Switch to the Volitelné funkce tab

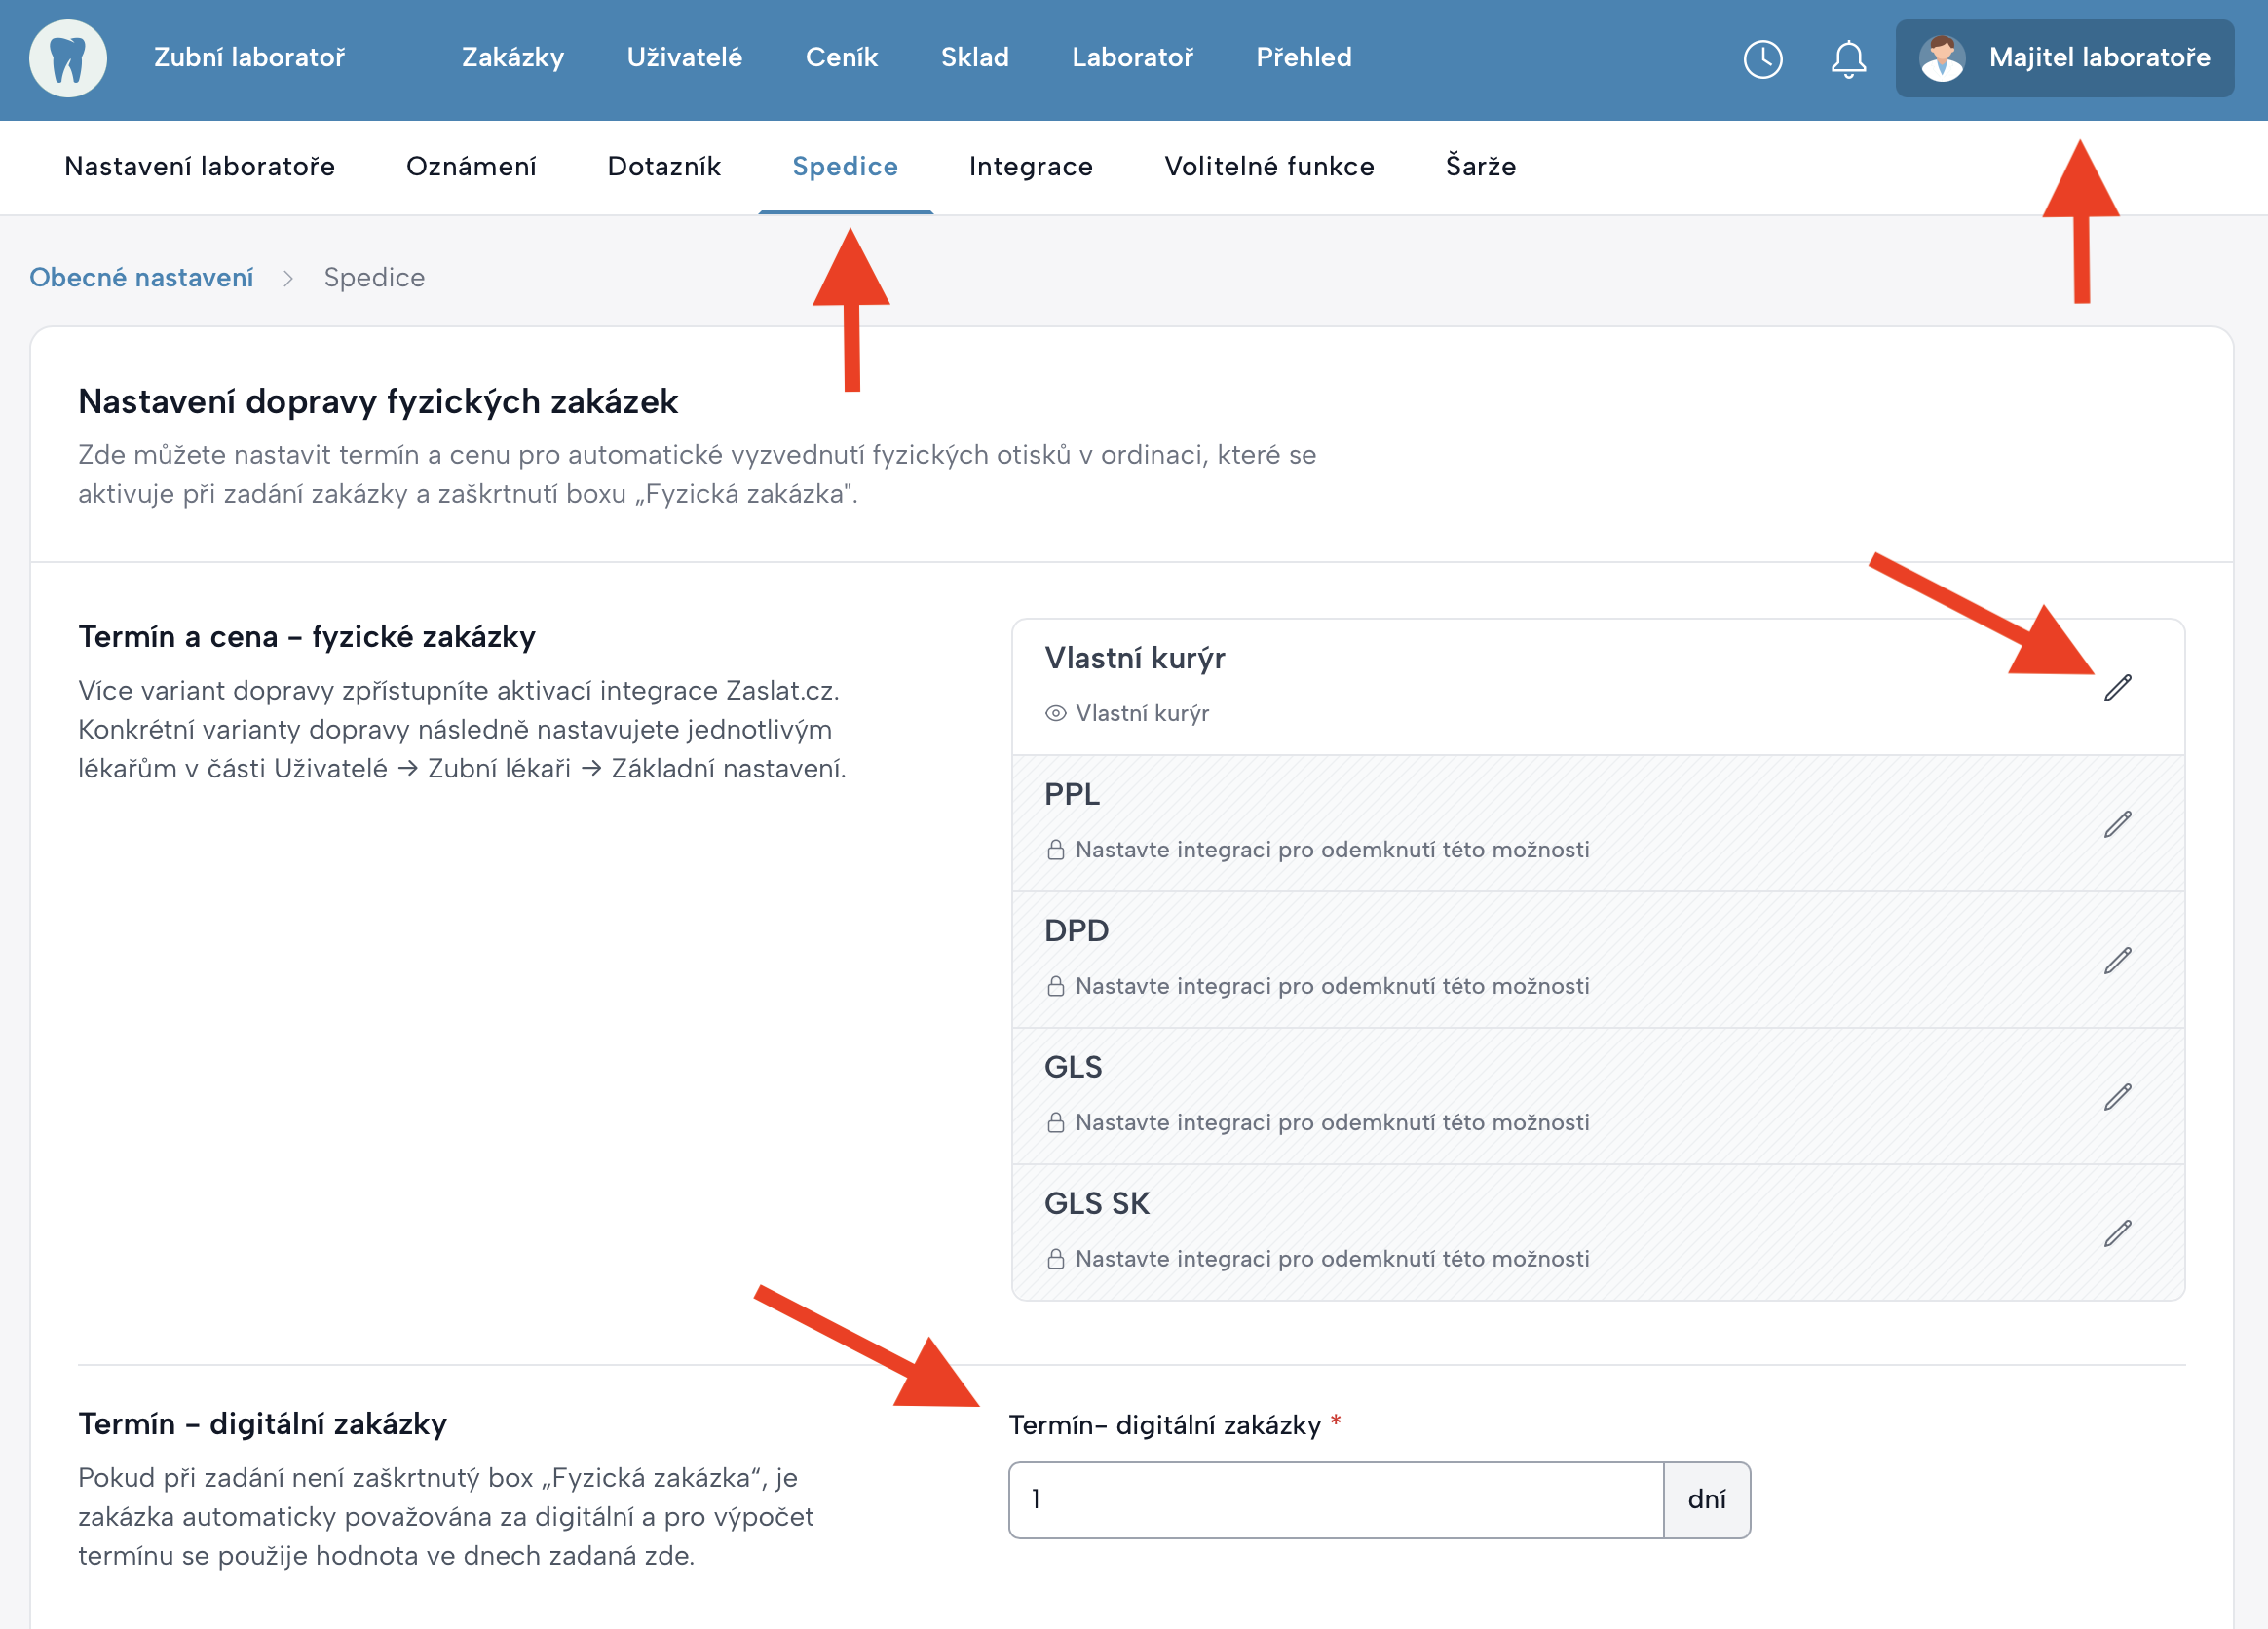point(1268,166)
